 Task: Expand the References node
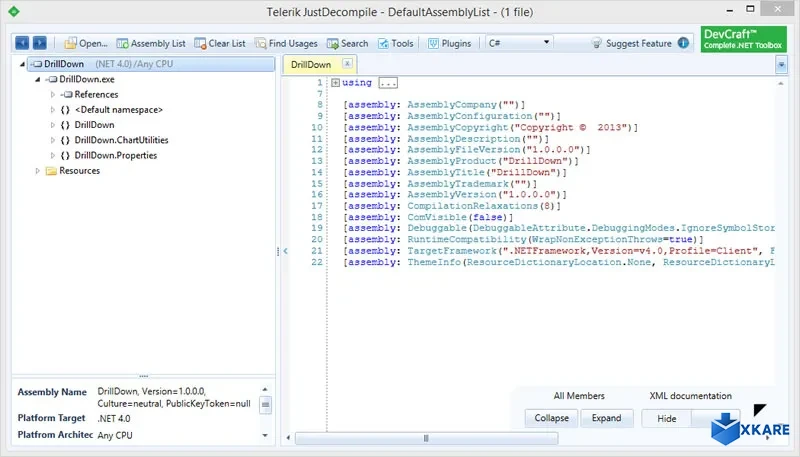click(x=53, y=94)
